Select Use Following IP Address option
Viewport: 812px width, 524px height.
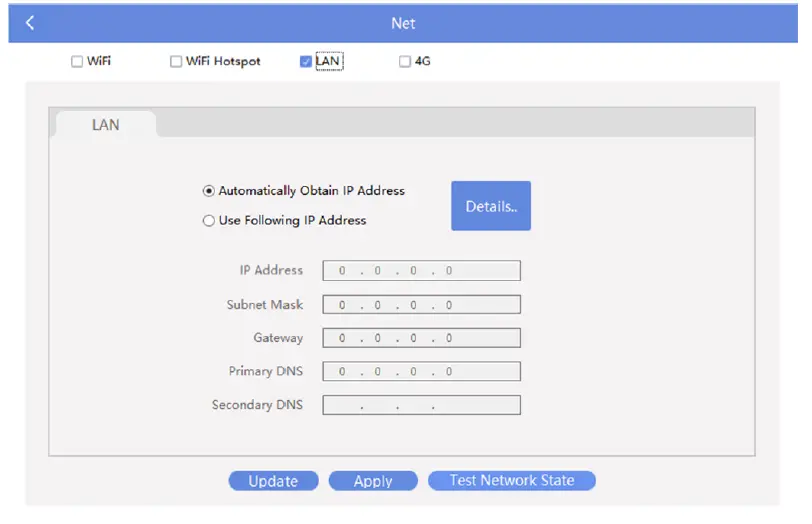tap(209, 221)
